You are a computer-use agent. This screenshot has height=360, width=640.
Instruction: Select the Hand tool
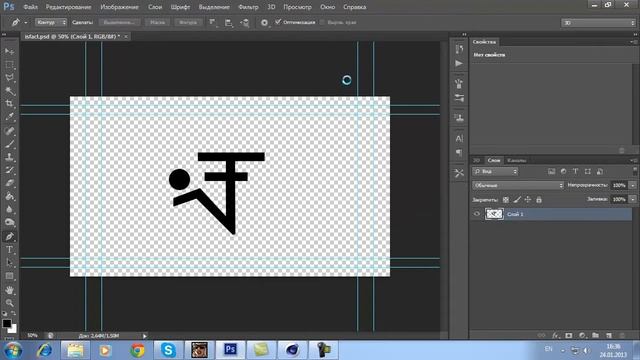coord(9,290)
